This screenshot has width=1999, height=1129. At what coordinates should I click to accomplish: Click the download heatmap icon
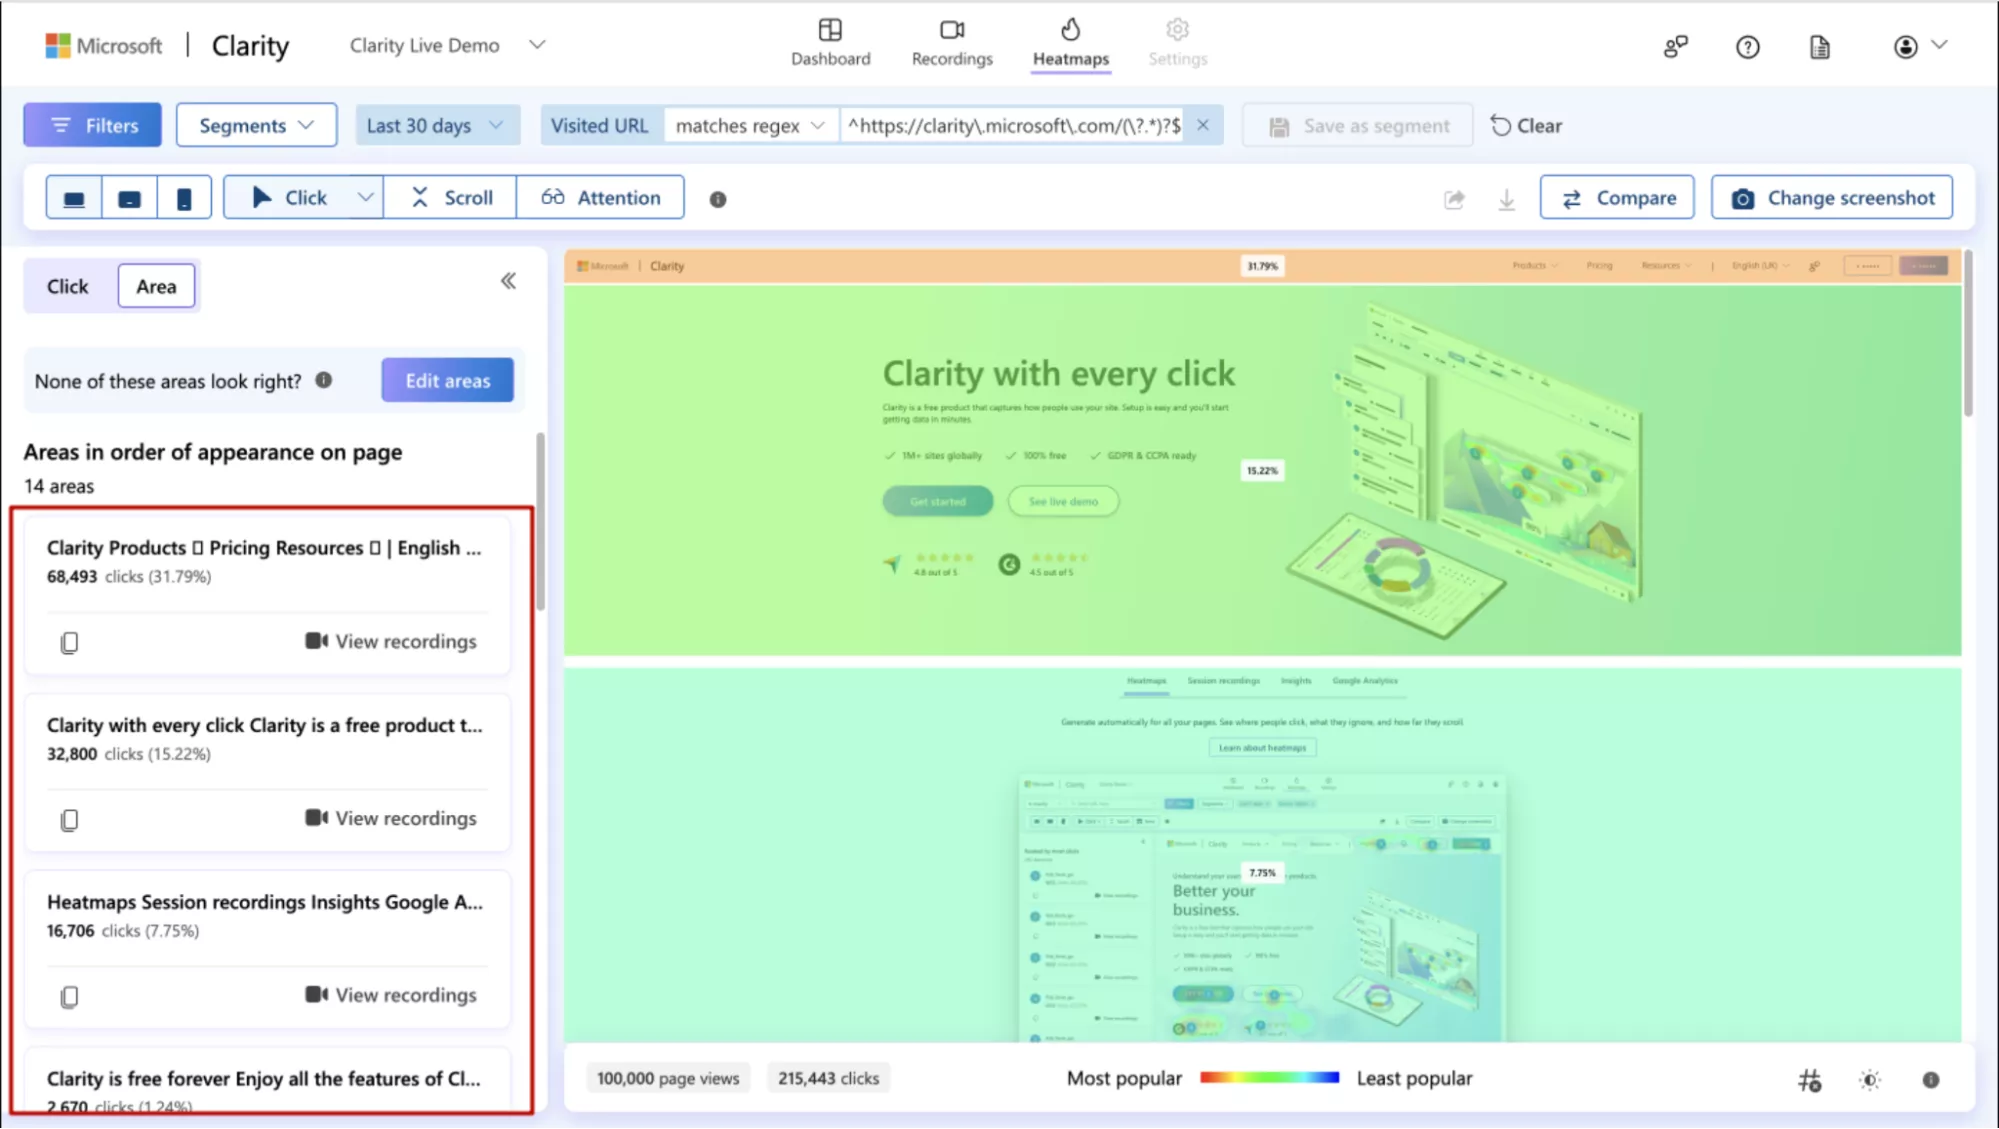pyautogui.click(x=1506, y=199)
